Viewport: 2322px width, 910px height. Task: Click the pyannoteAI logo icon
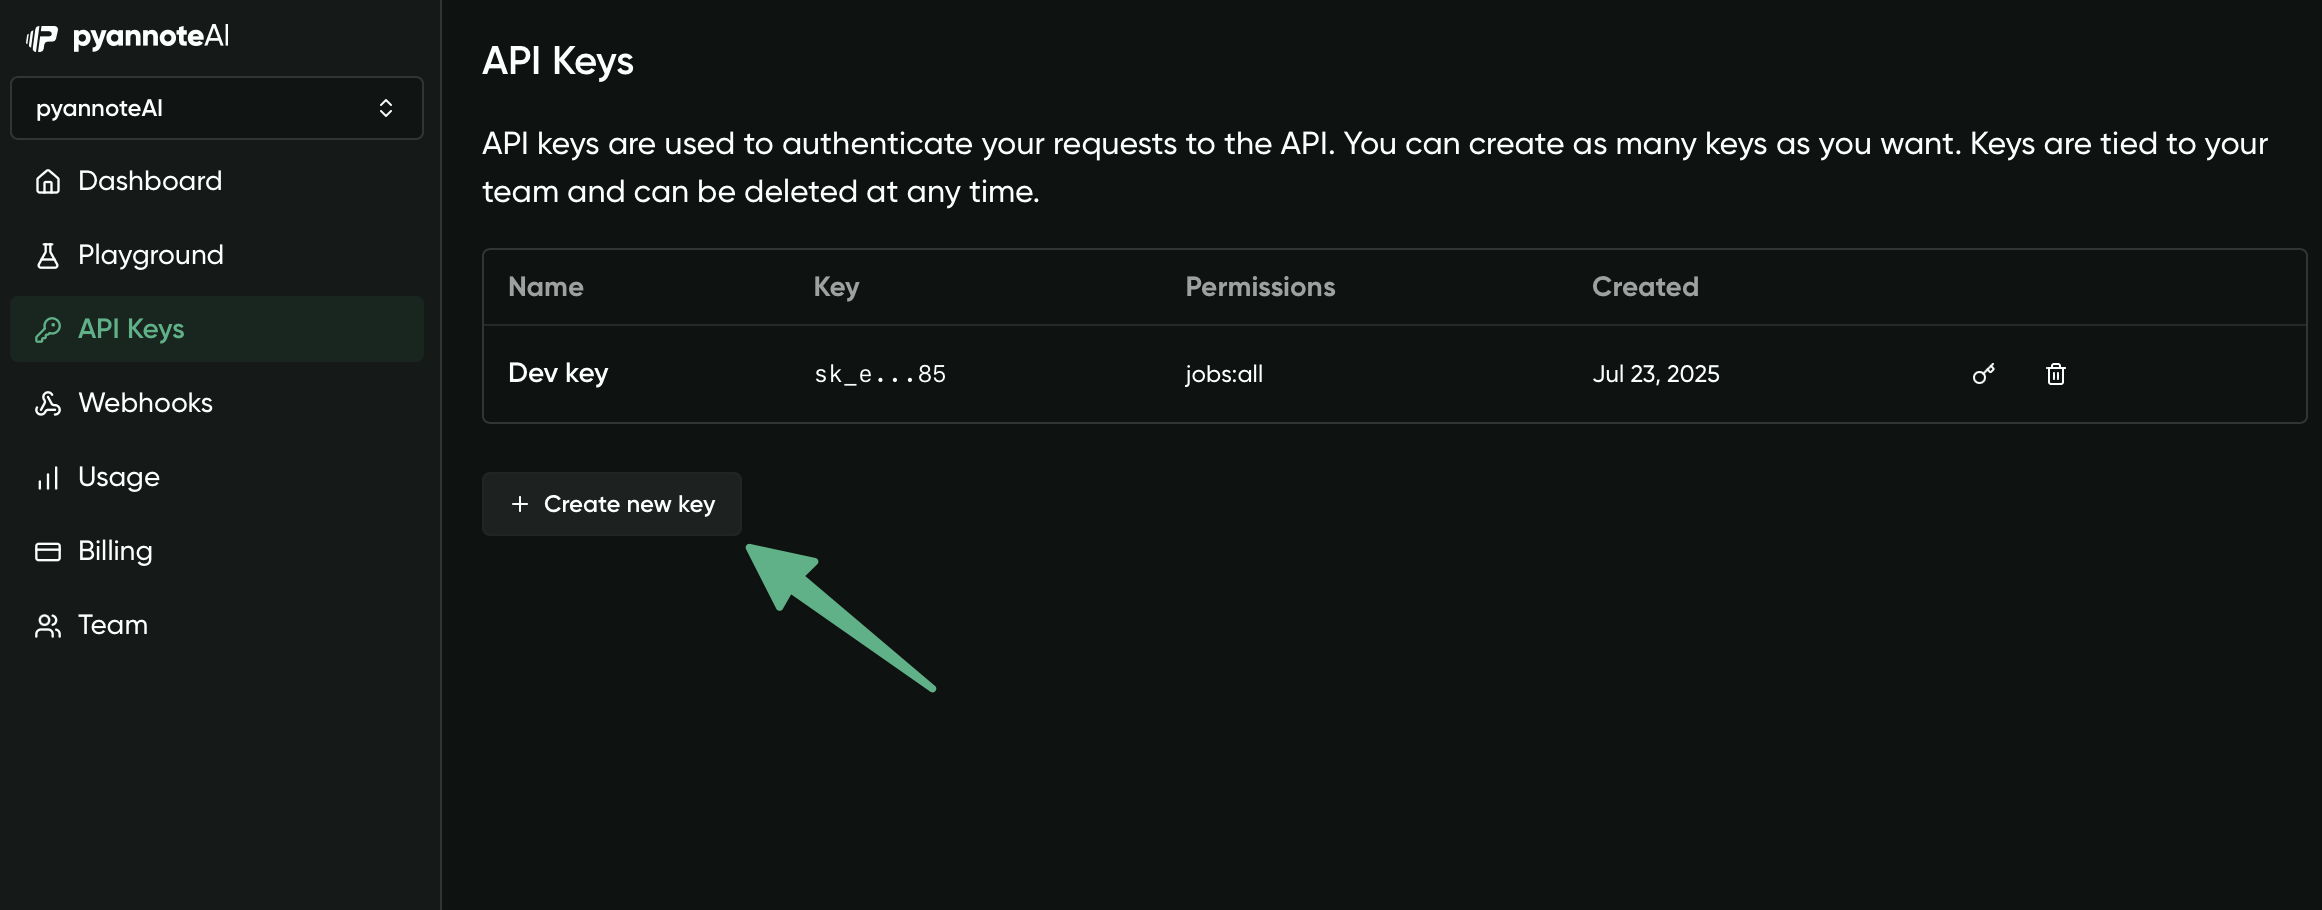click(41, 36)
